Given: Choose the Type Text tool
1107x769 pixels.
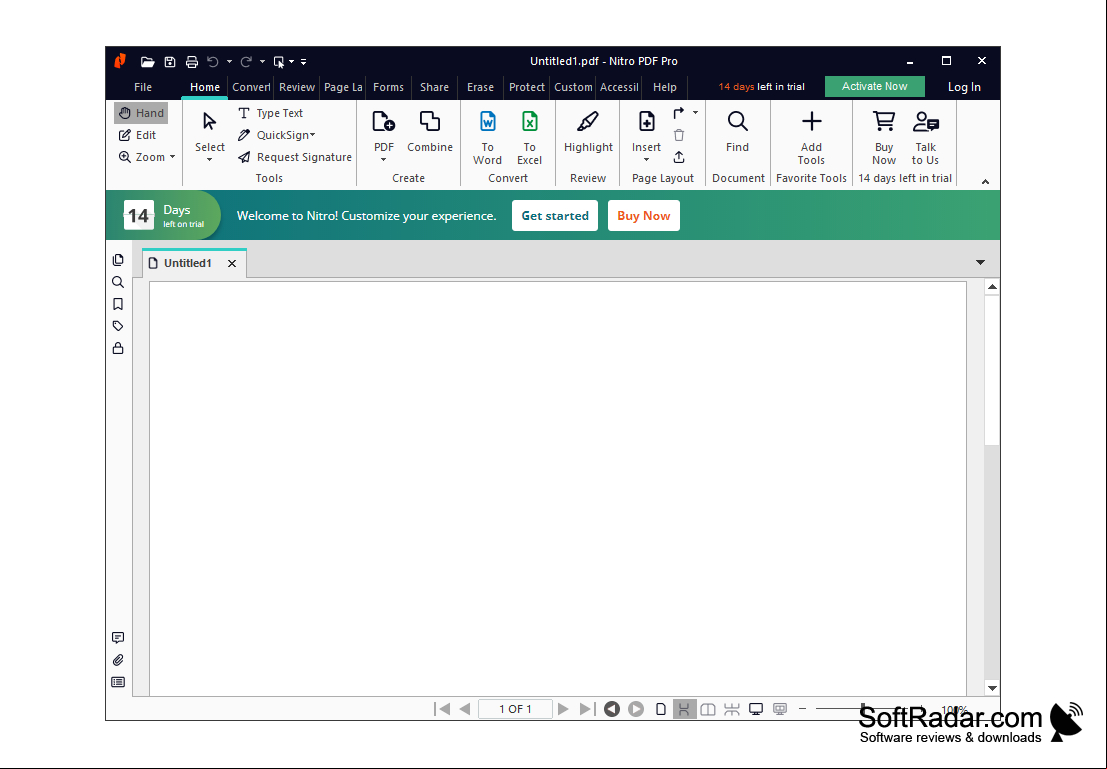Looking at the screenshot, I should [x=271, y=113].
